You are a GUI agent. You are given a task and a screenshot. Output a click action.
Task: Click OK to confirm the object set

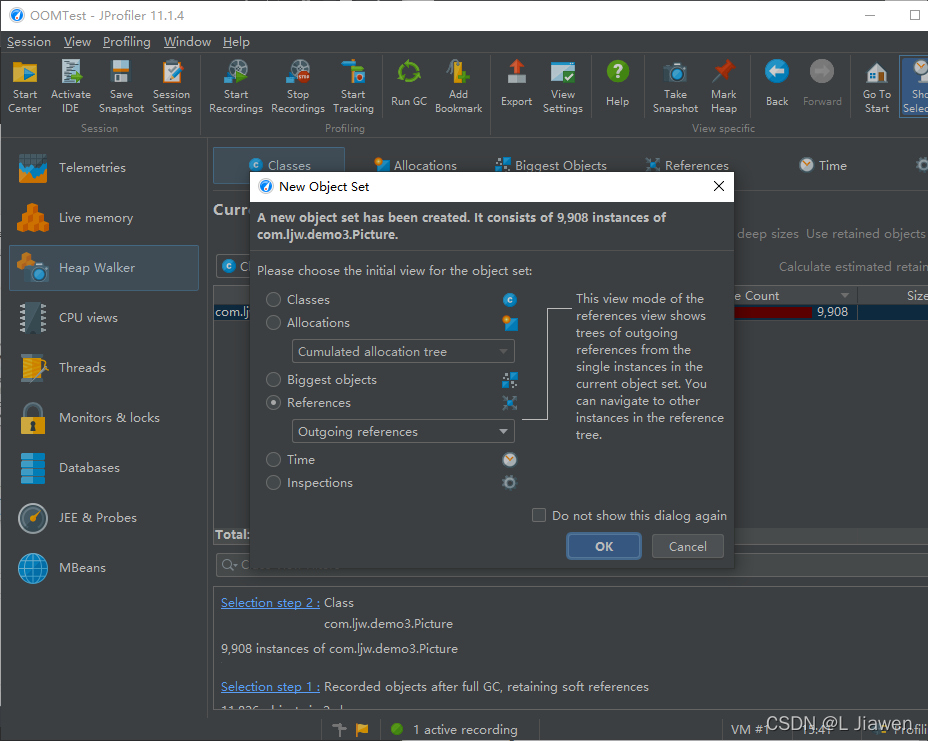[x=604, y=546]
